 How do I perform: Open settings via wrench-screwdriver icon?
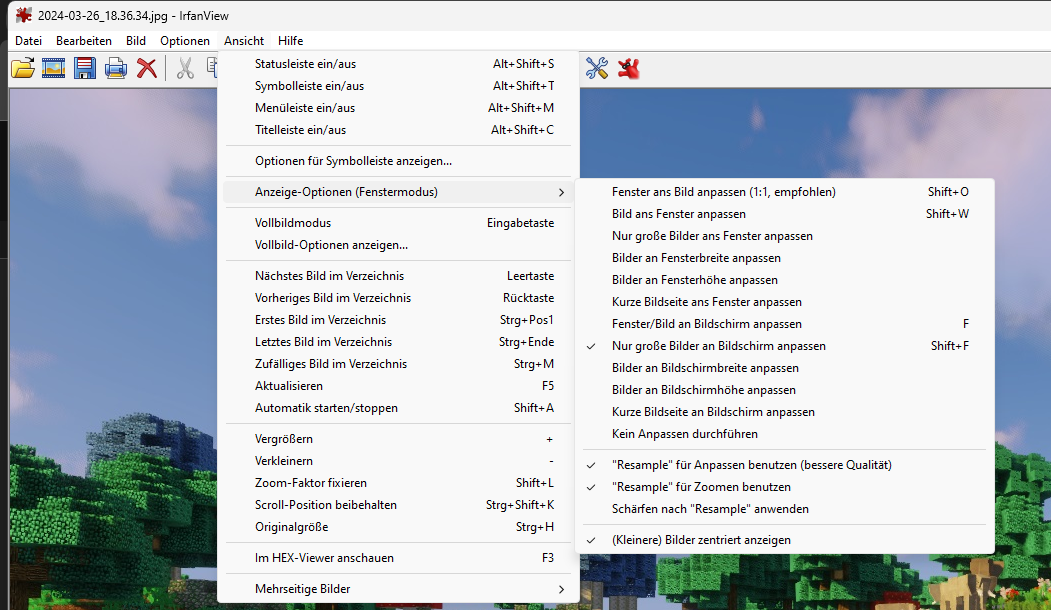pos(597,68)
